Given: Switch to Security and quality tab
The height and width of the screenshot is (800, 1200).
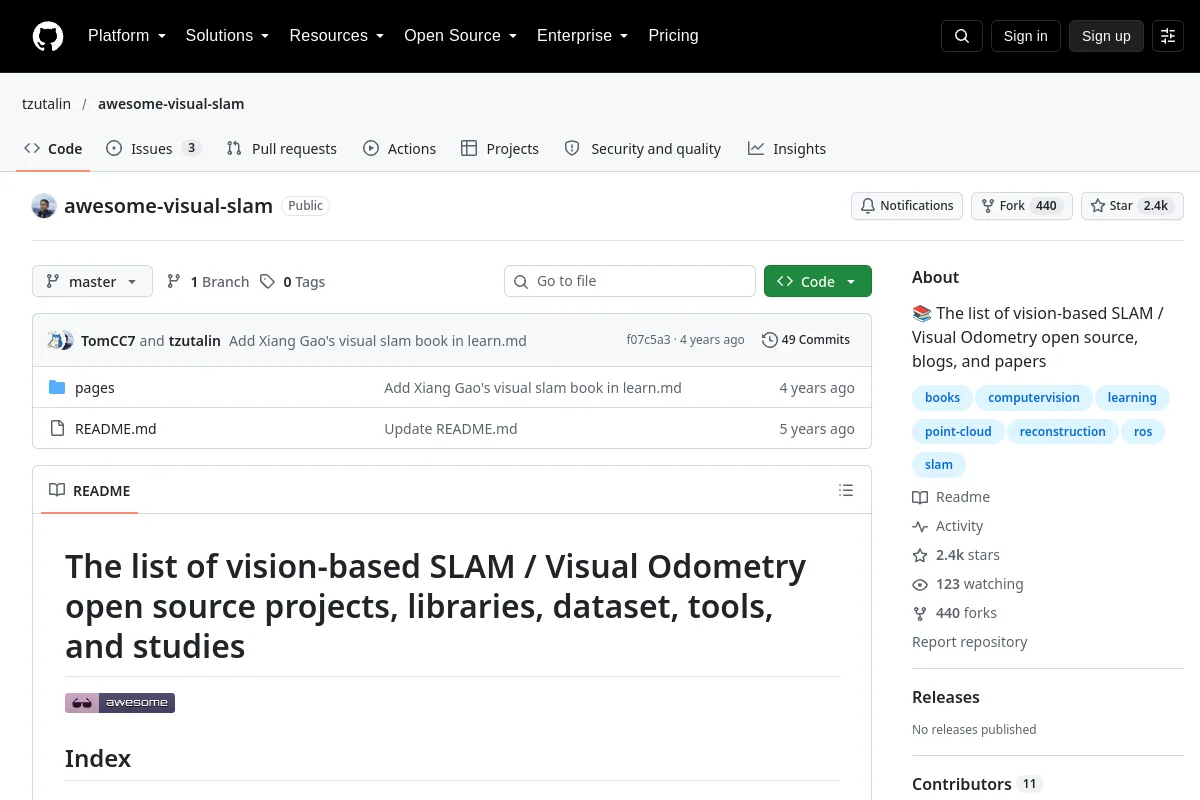Looking at the screenshot, I should coord(643,149).
